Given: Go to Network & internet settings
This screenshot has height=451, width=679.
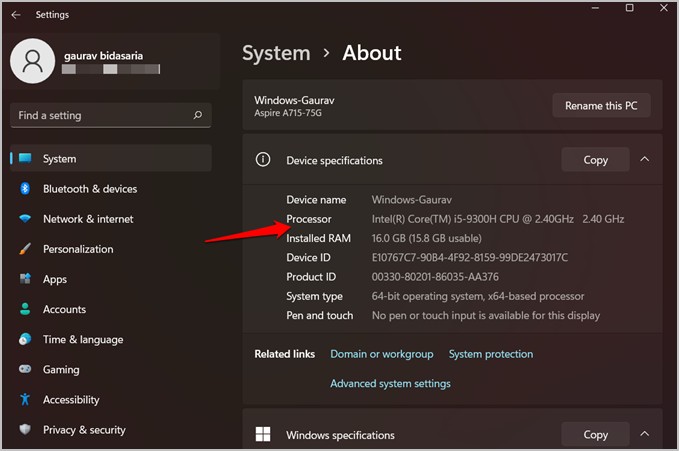Looking at the screenshot, I should 111,219.
